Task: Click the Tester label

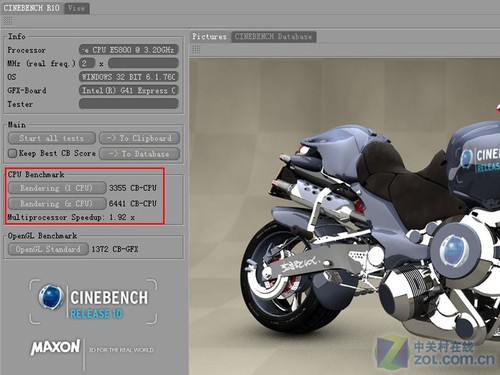Action: point(20,104)
